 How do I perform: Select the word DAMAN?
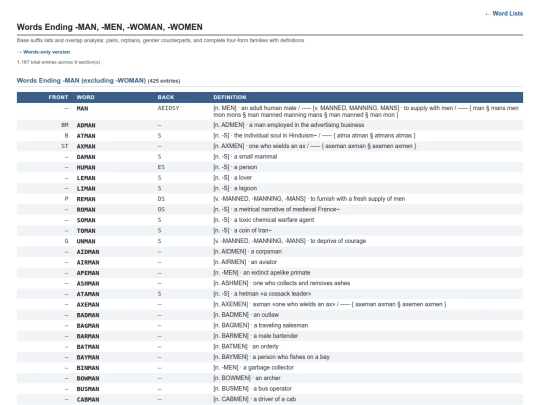pyautogui.click(x=86, y=157)
